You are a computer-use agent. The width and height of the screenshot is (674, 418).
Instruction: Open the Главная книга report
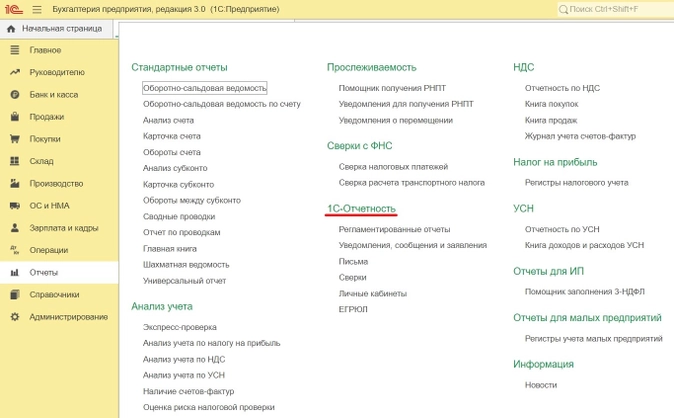point(170,249)
